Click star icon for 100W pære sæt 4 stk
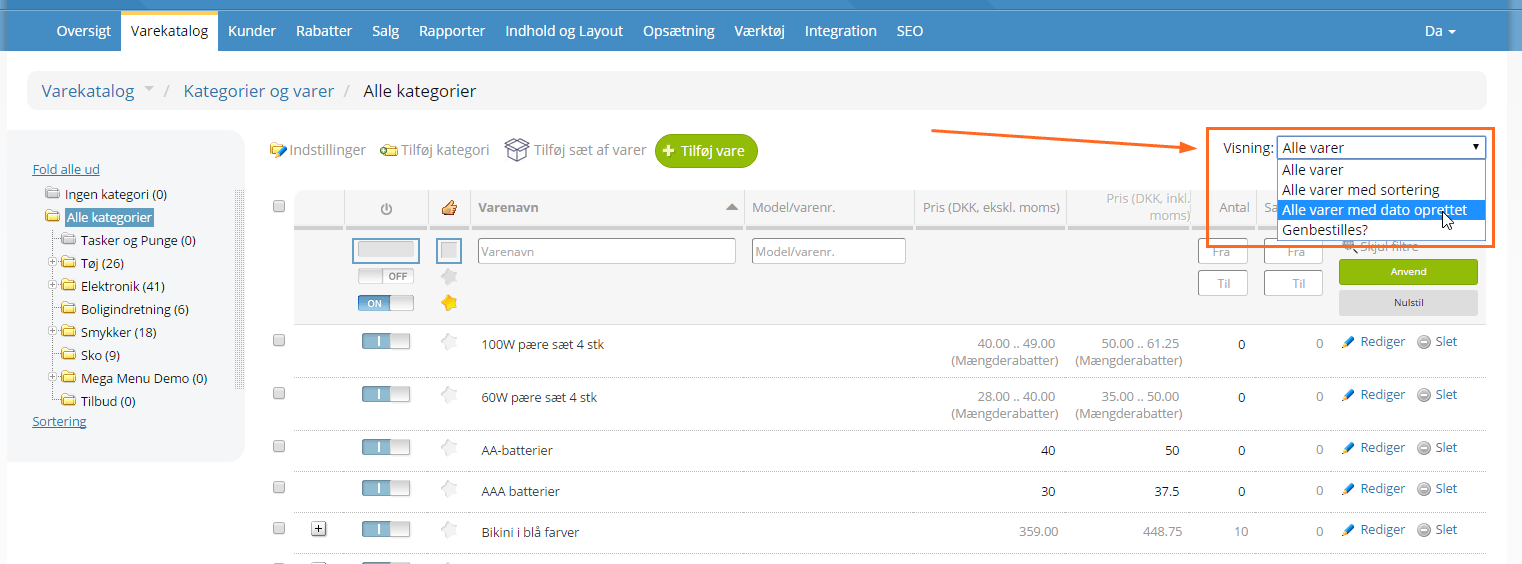The width and height of the screenshot is (1522, 564). [x=449, y=342]
